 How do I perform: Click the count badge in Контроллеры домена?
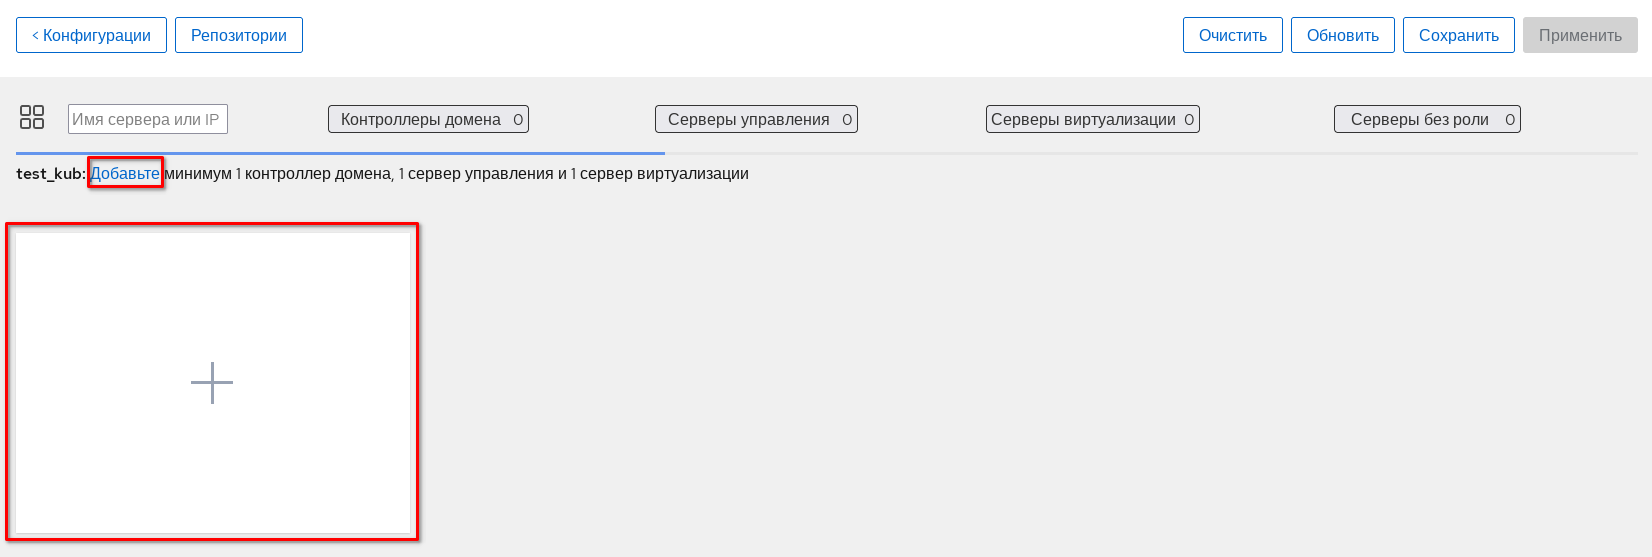click(518, 120)
